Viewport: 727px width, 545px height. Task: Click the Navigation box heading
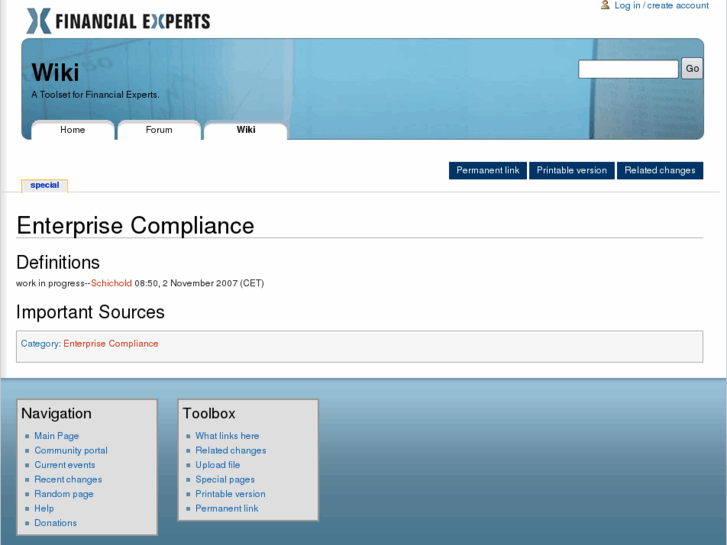57,413
